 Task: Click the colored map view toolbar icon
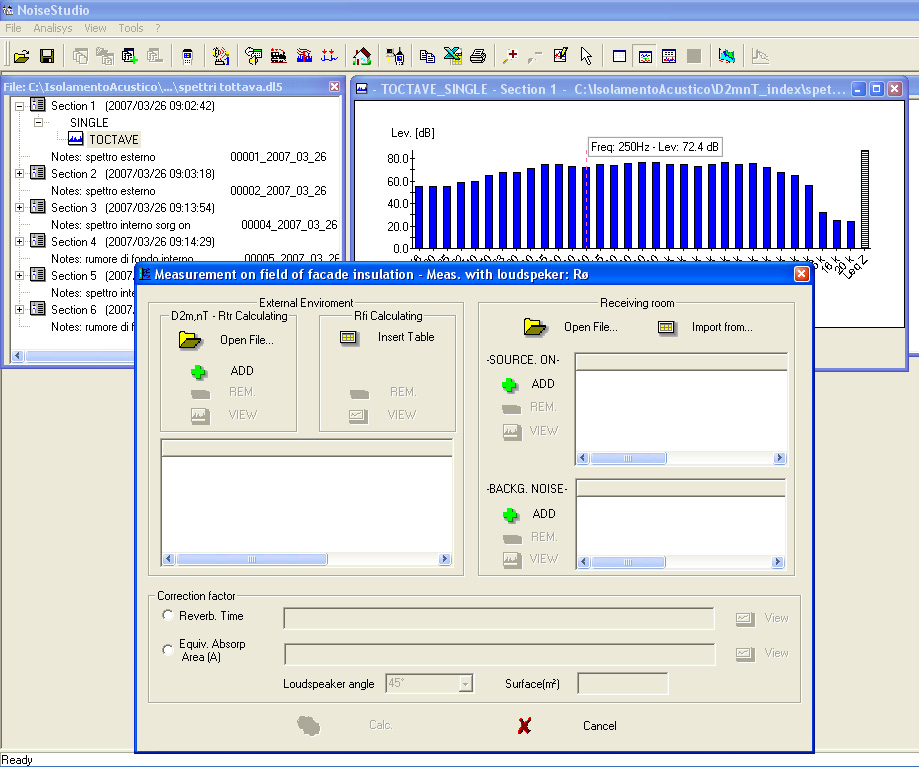click(x=727, y=56)
